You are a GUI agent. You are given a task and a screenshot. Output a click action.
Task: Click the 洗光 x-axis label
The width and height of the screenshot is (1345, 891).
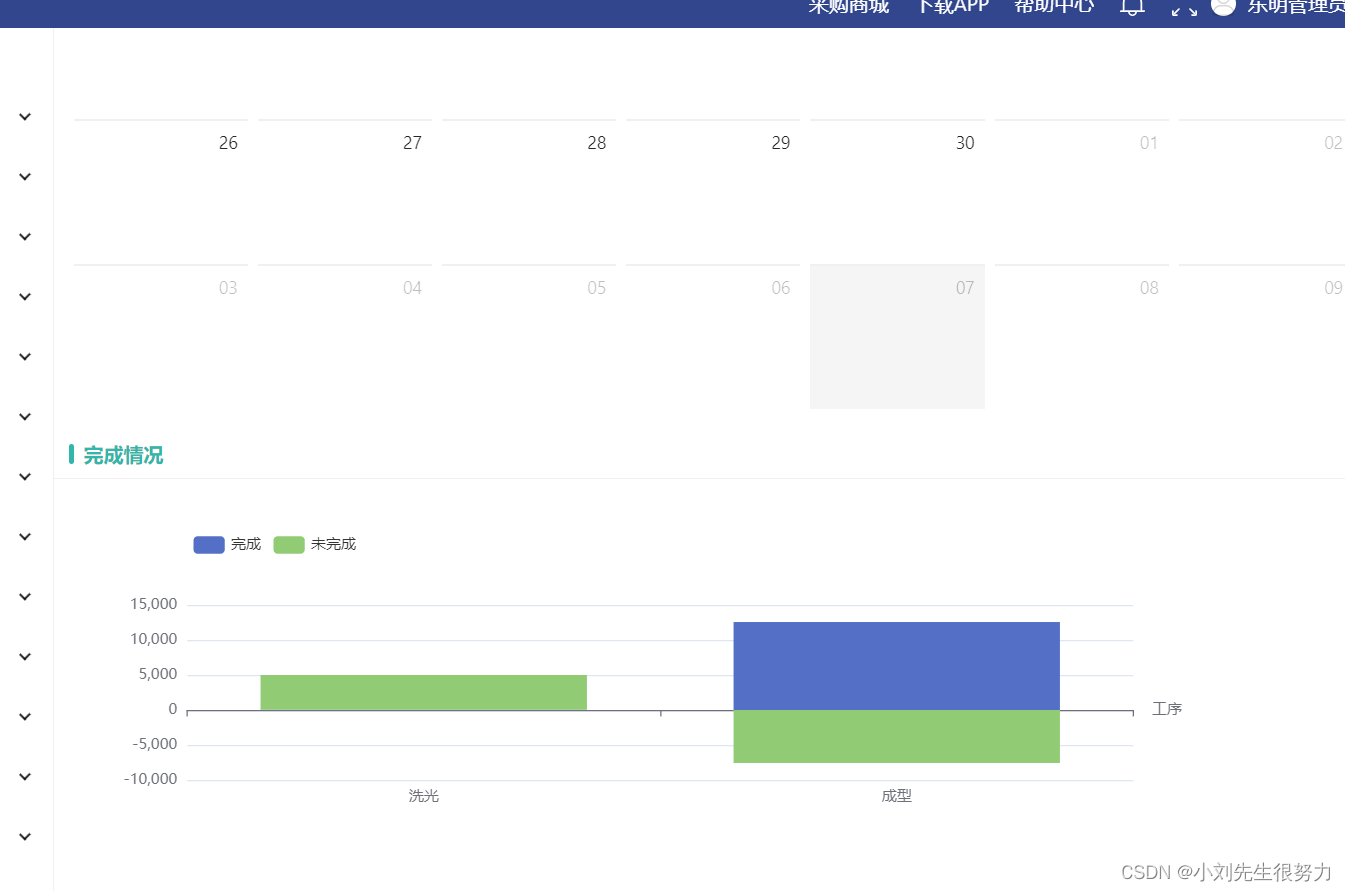point(424,796)
